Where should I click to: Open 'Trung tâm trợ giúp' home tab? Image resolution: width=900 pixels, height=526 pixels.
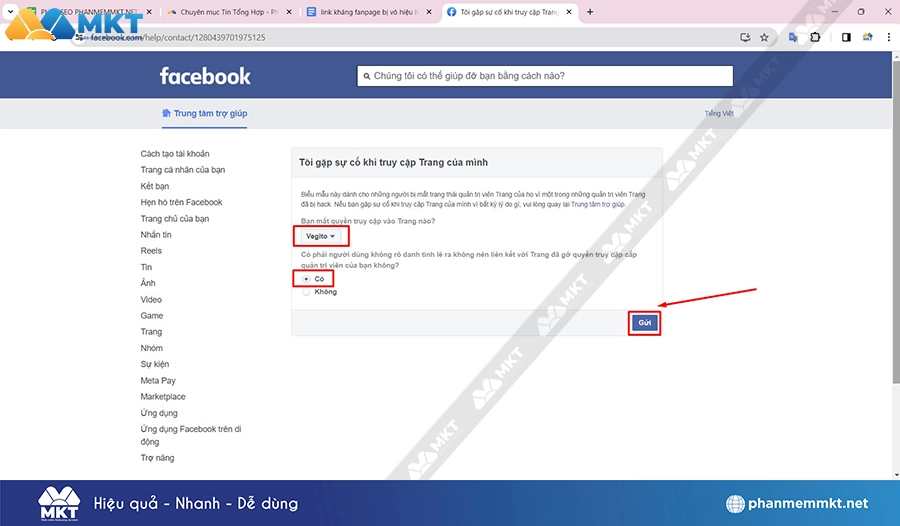point(205,113)
